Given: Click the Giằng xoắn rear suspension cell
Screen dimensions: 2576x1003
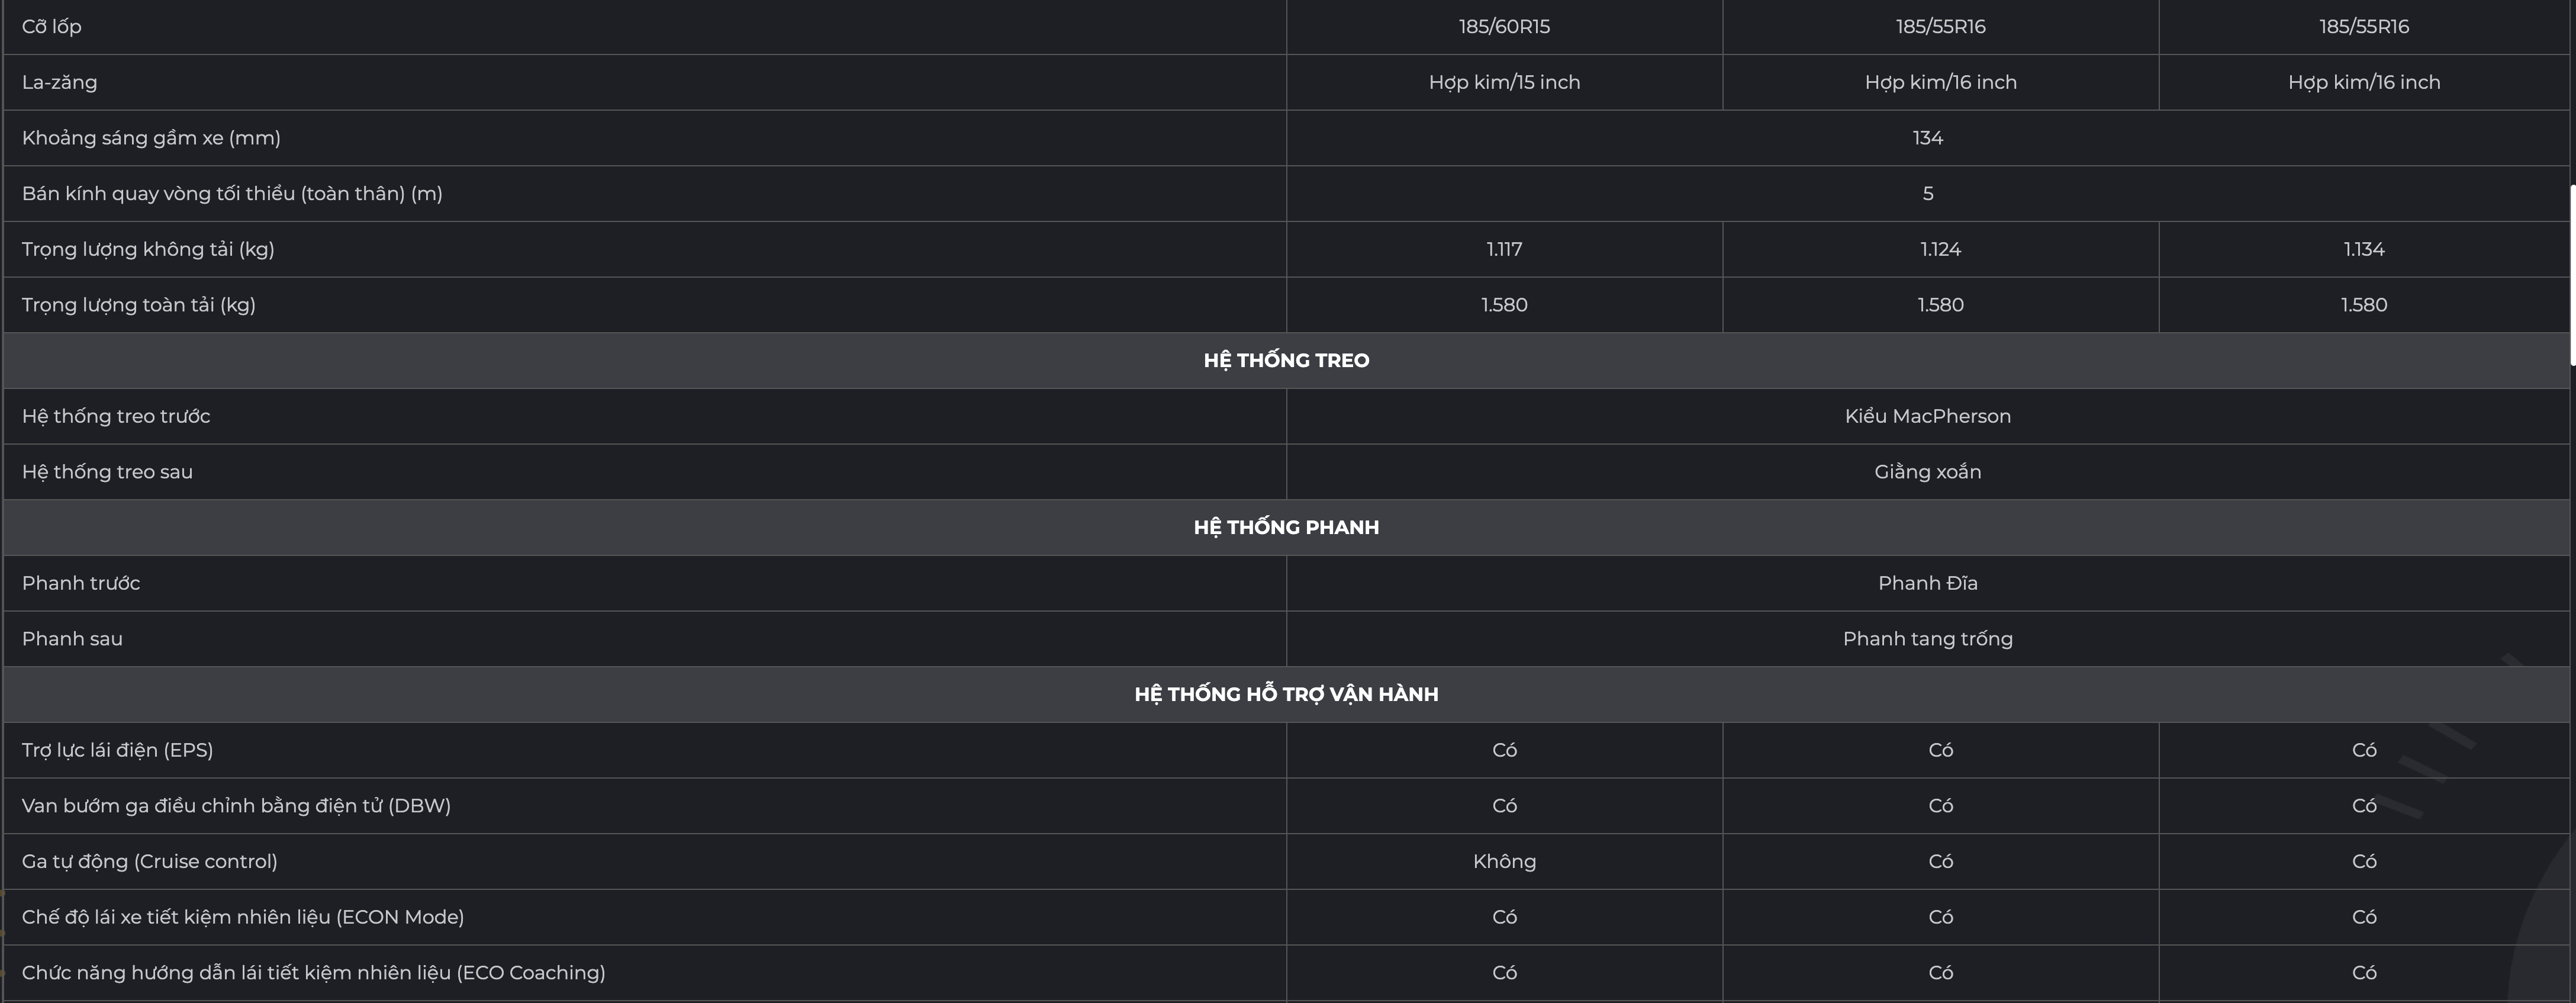Looking at the screenshot, I should coord(1927,472).
